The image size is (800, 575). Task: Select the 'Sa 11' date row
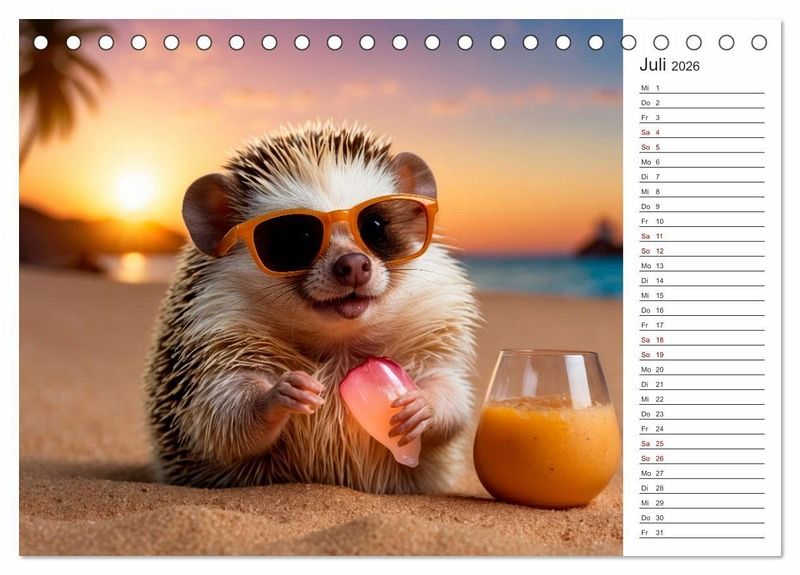point(702,236)
